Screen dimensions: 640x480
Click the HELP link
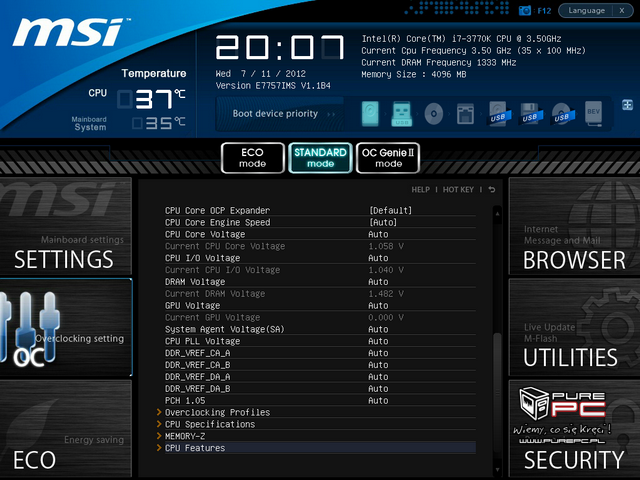click(x=420, y=190)
